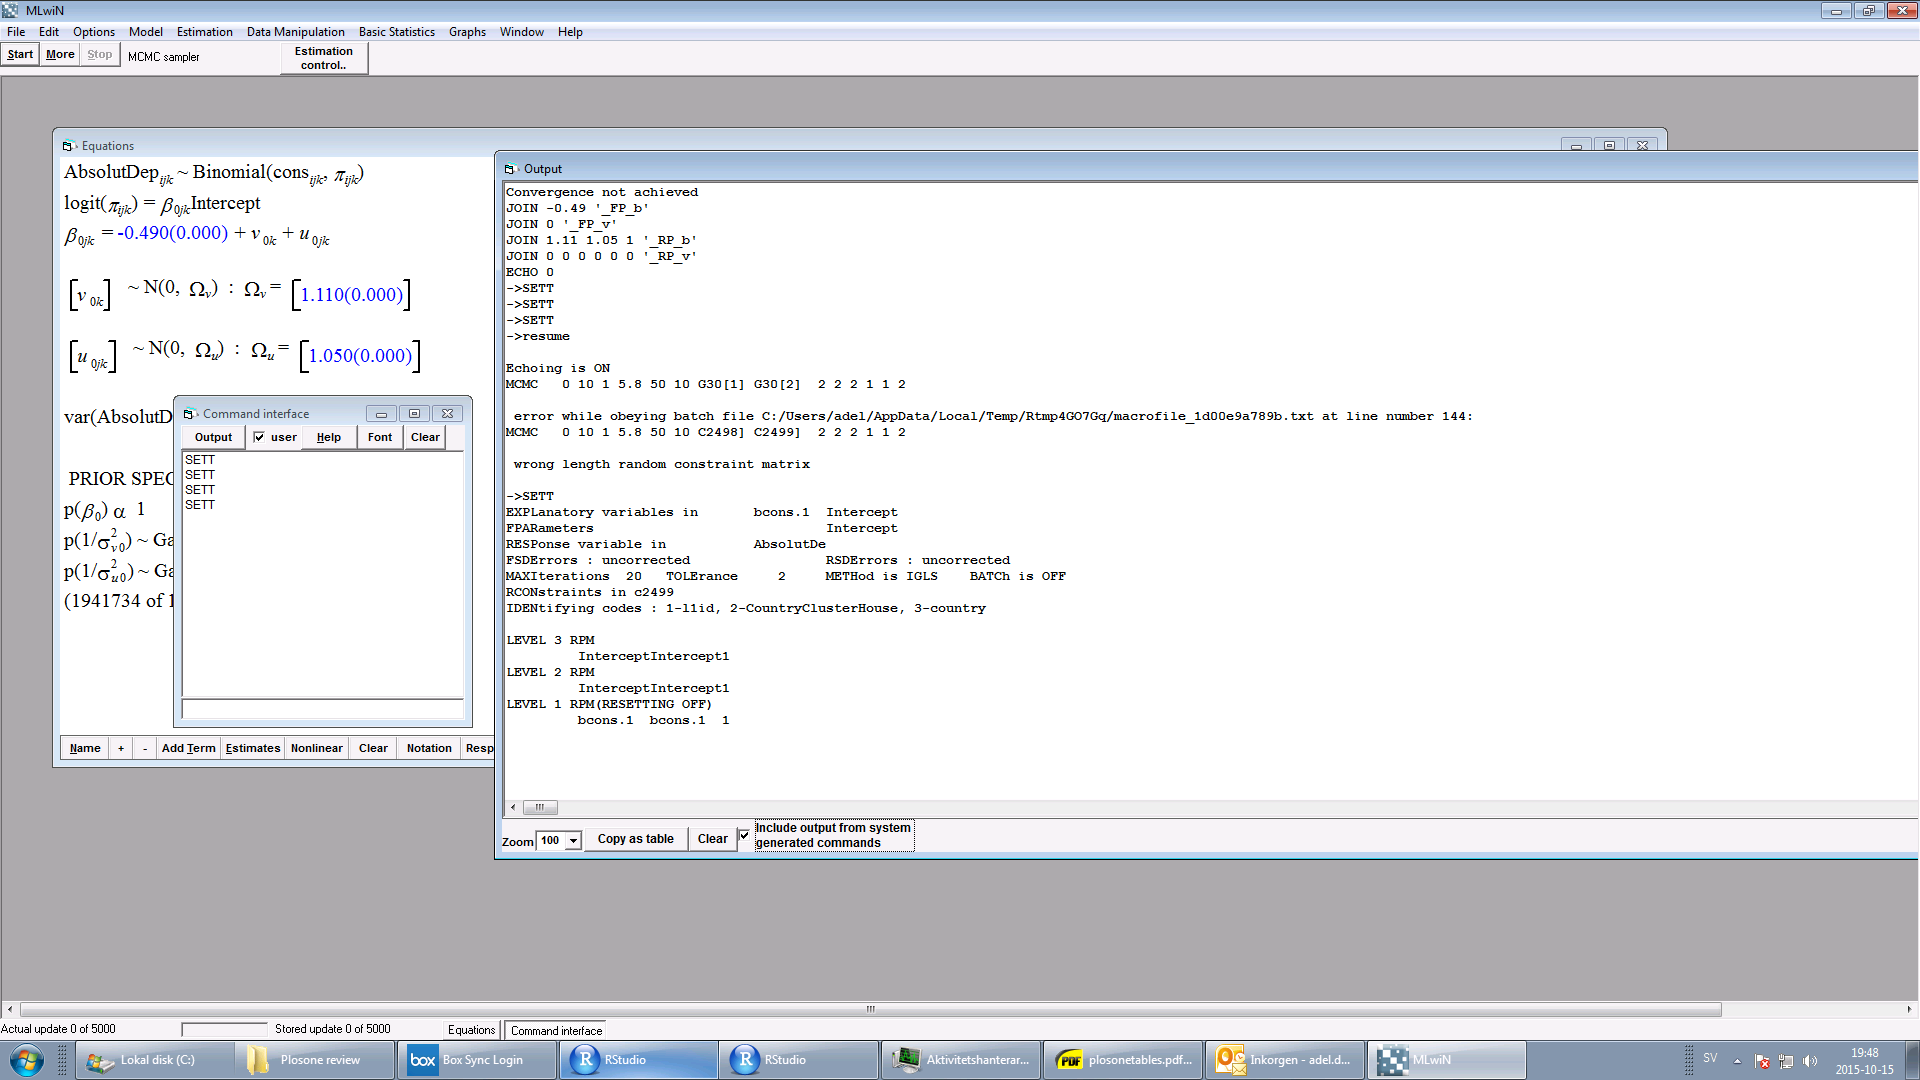1920x1080 pixels.
Task: Click the More button in toolbar
Action: [x=61, y=55]
